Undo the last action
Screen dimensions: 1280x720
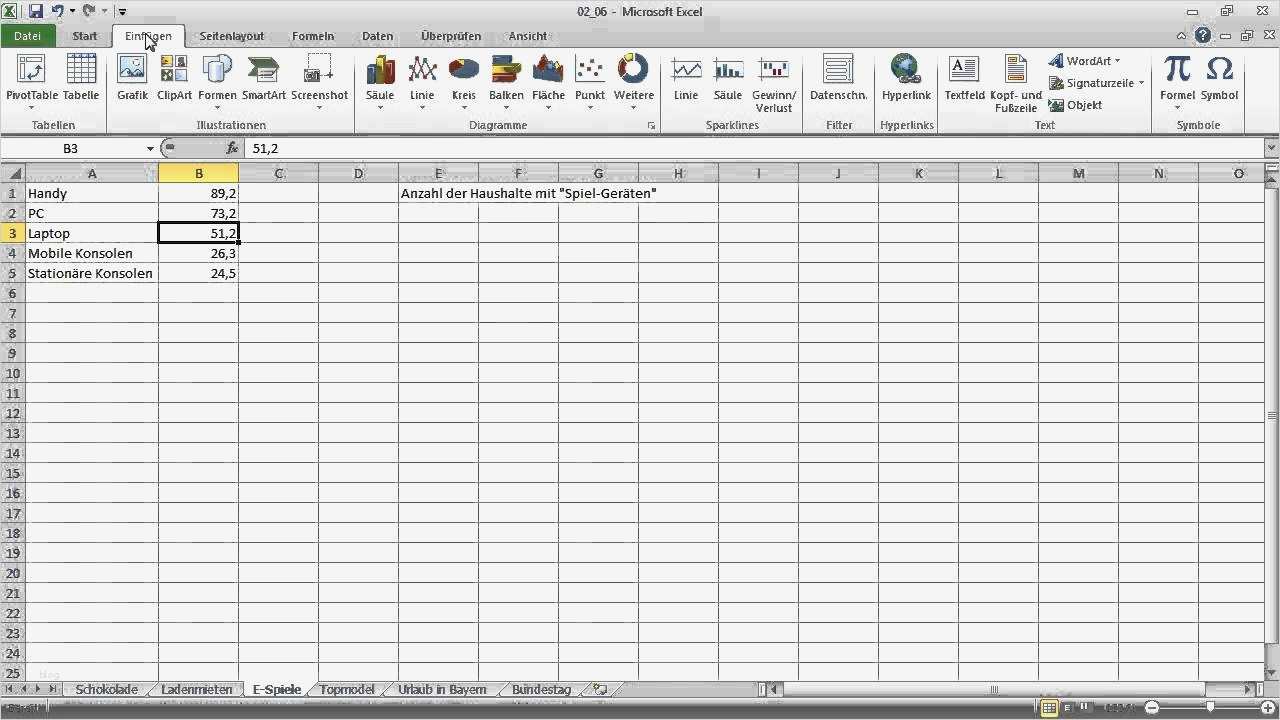(x=57, y=12)
